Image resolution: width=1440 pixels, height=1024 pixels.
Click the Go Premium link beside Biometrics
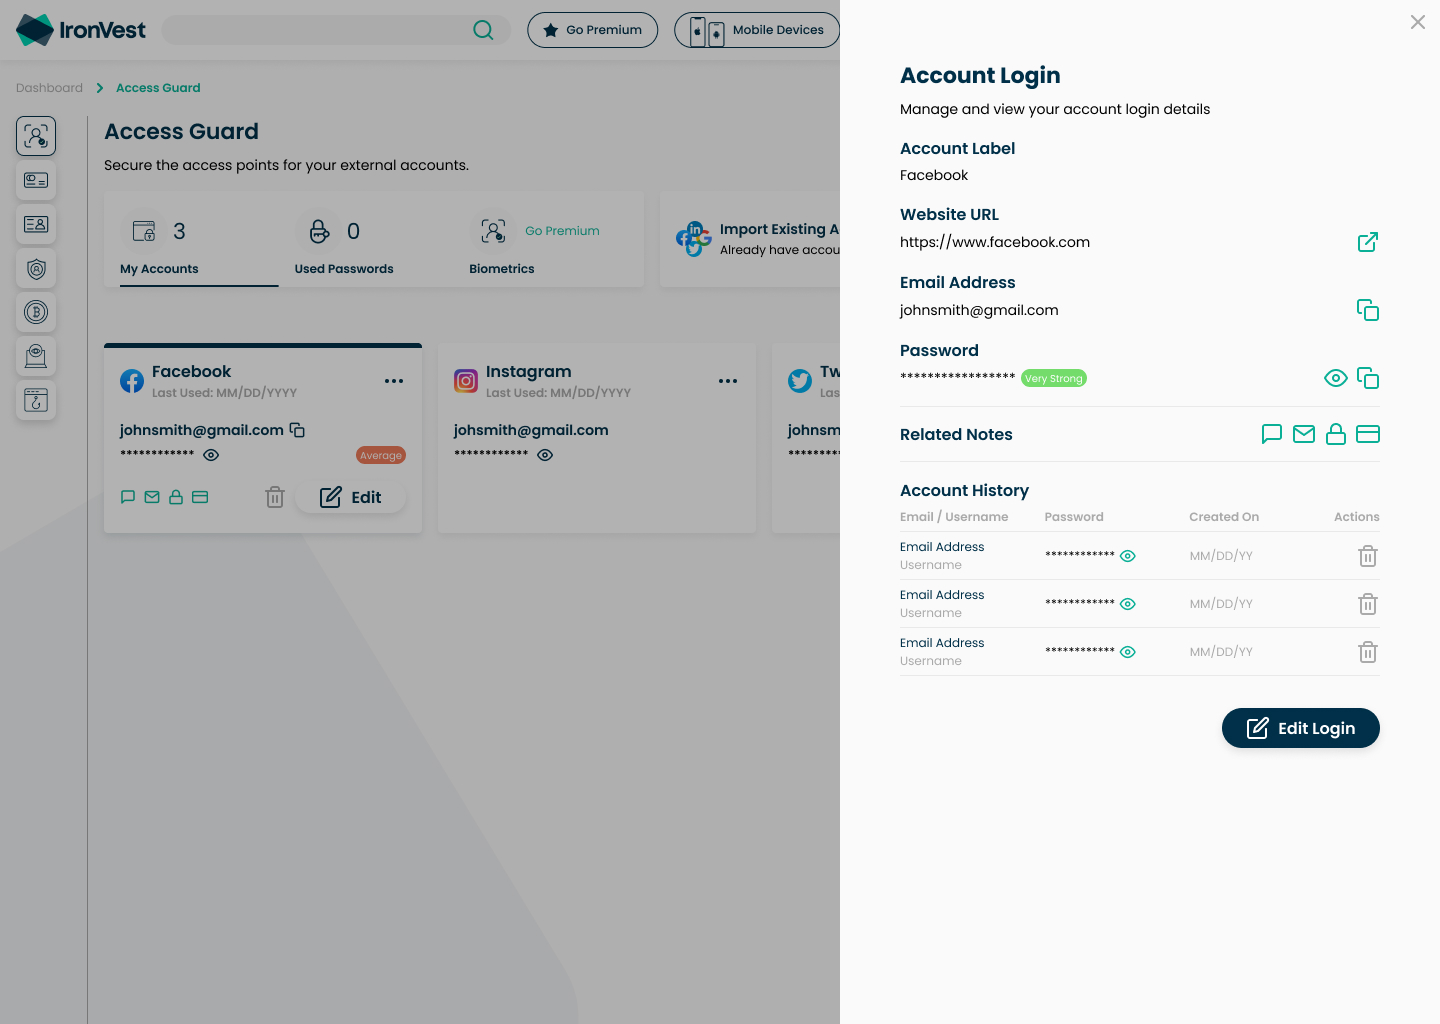click(562, 231)
